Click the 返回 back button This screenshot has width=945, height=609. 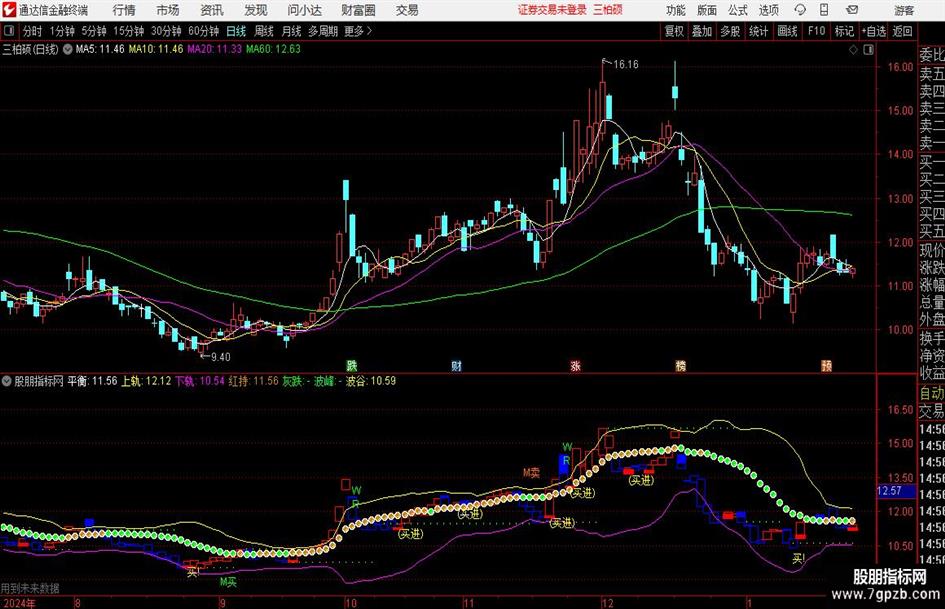(x=902, y=31)
